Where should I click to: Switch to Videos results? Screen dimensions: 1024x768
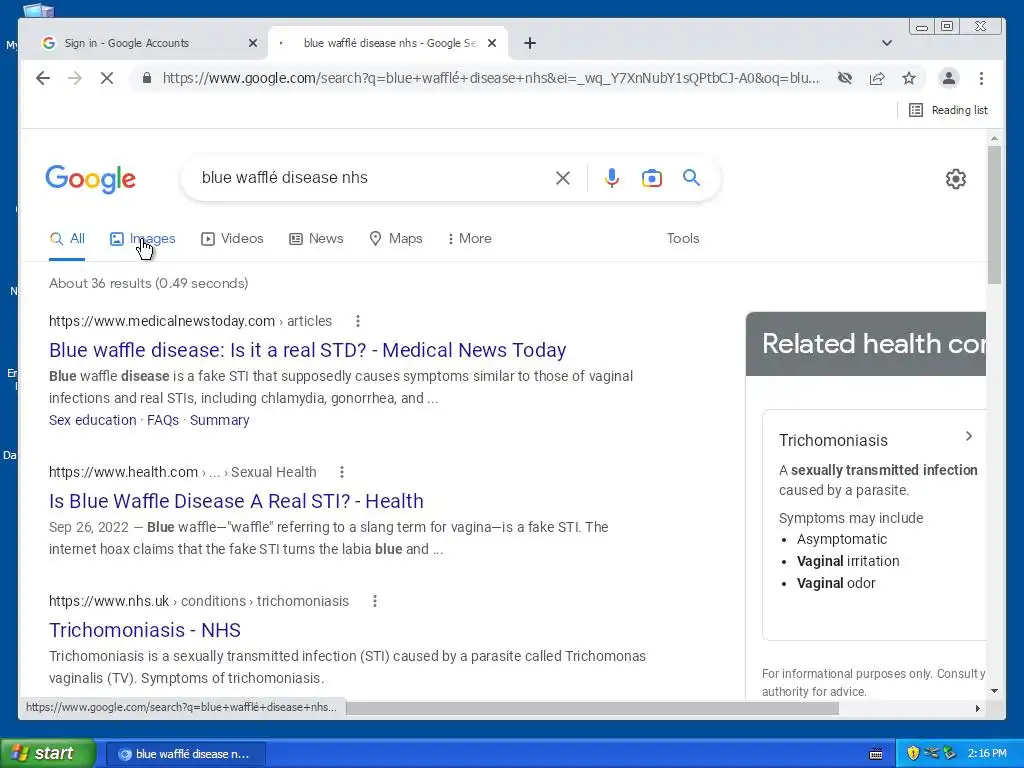coord(232,239)
